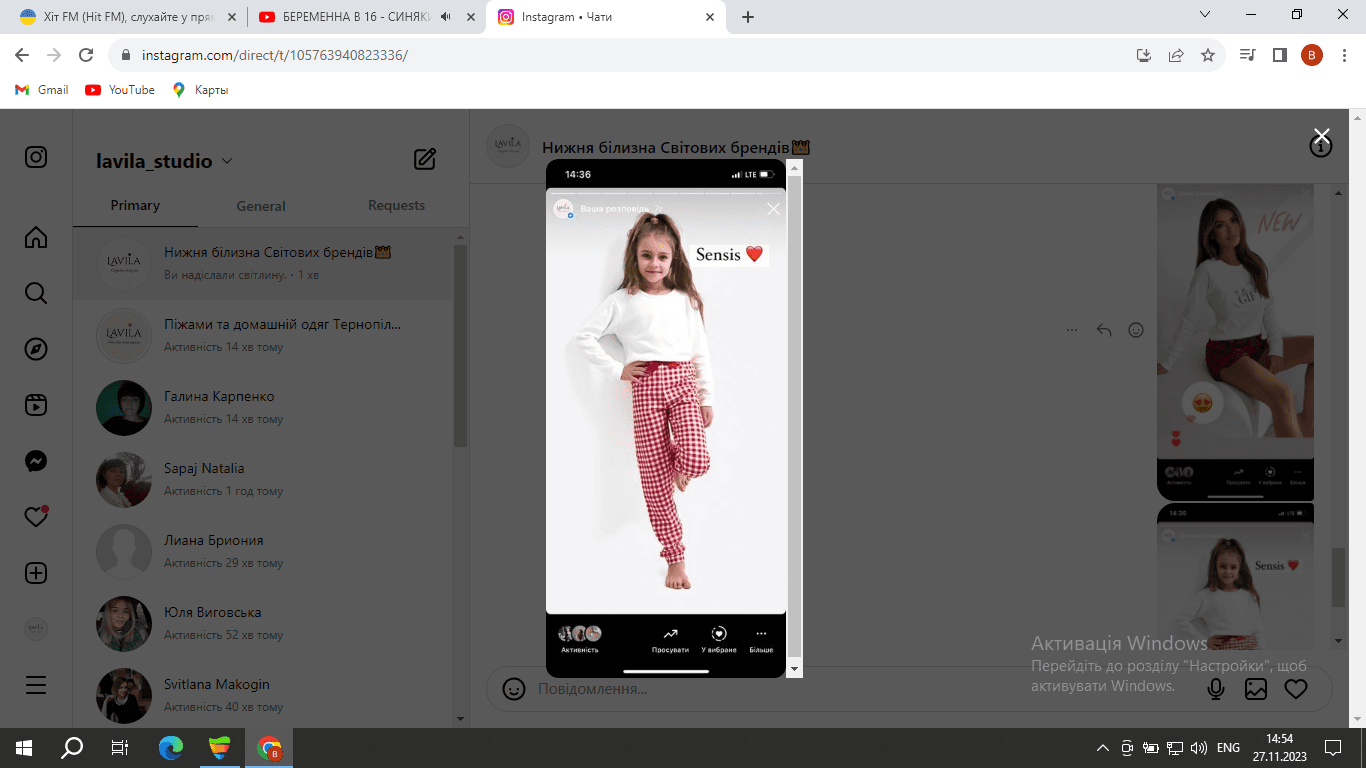Attach a photo image icon
The width and height of the screenshot is (1366, 768).
(1256, 689)
